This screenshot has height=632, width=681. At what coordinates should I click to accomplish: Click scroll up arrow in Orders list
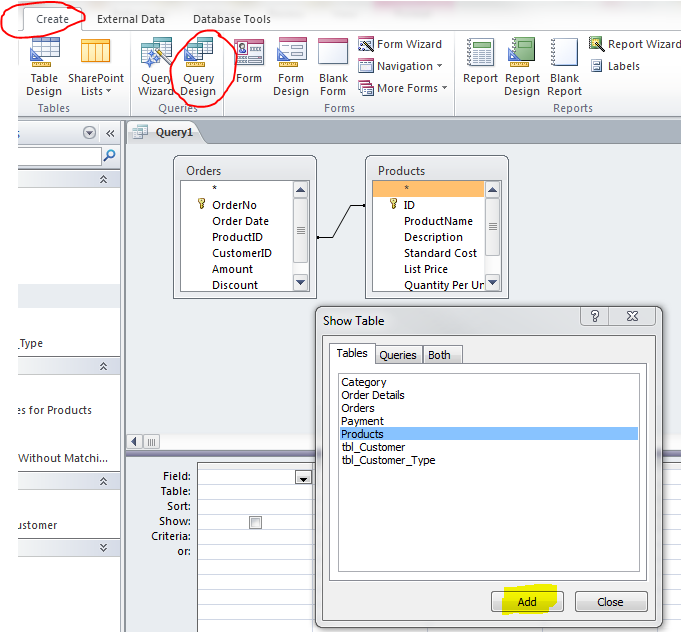click(x=301, y=190)
